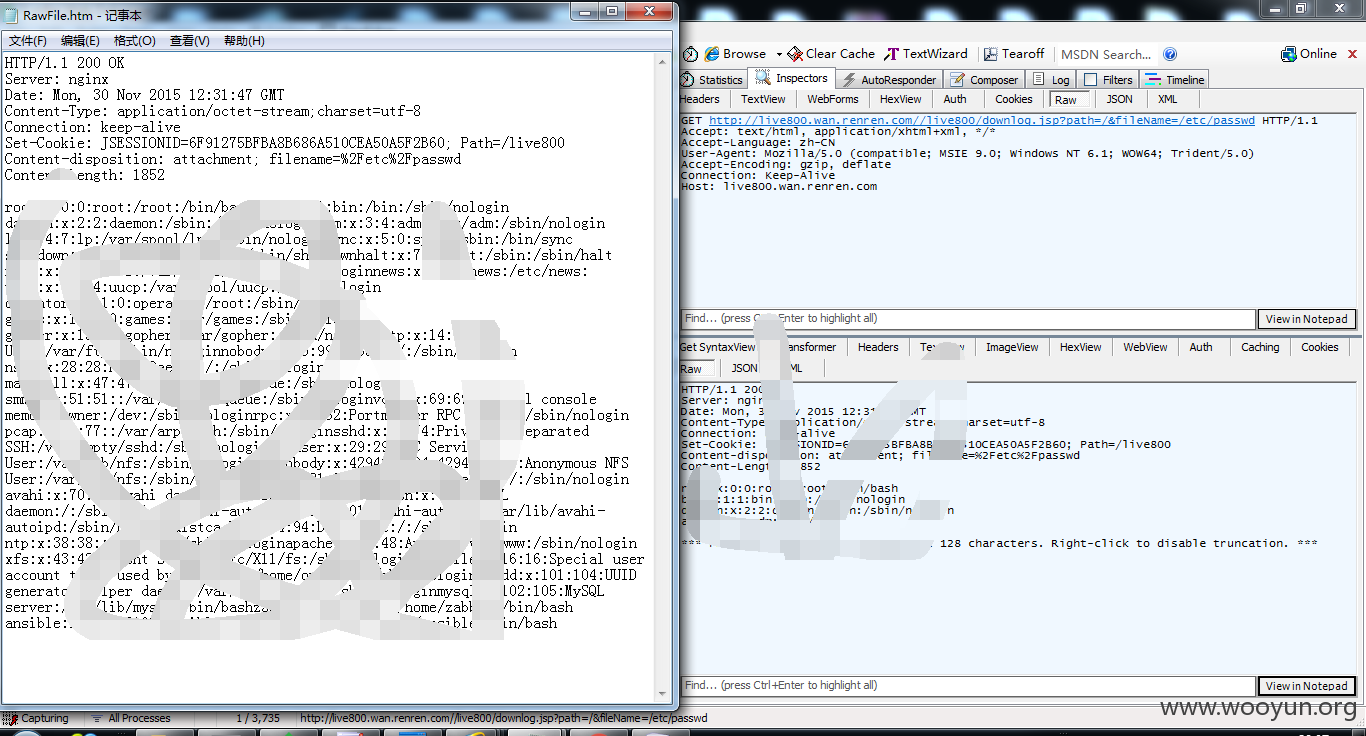Screen dimensions: 1366x736
Task: Click the Notepad title bar icon
Action: [x=12, y=14]
